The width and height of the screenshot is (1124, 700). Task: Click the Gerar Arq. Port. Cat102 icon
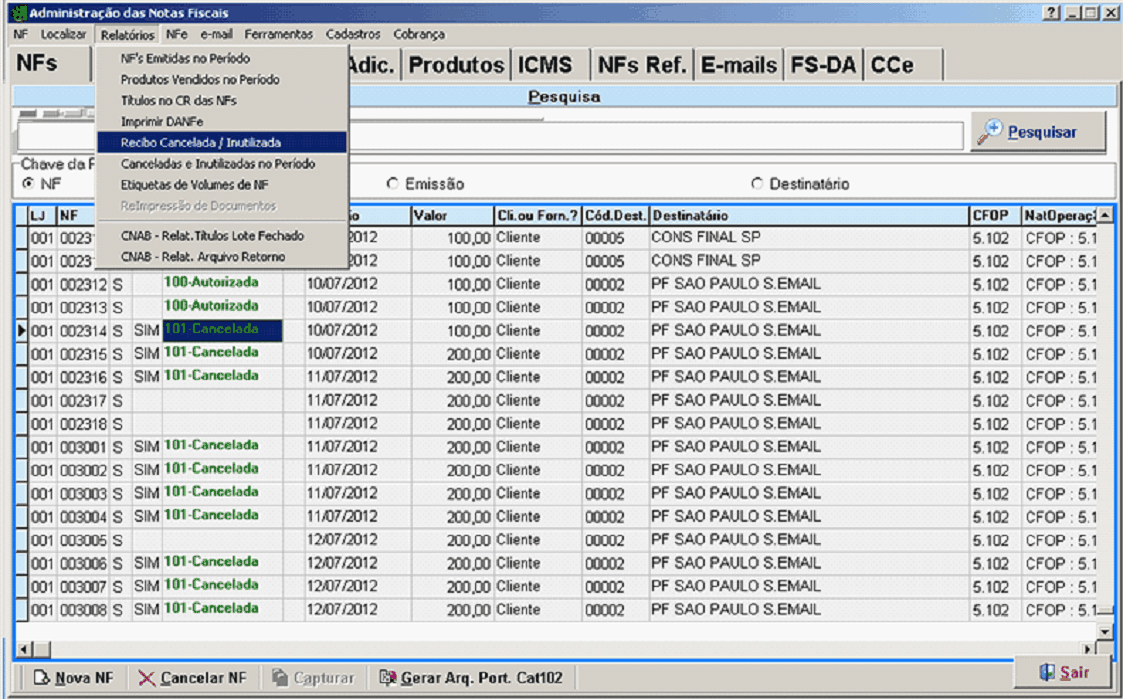388,678
